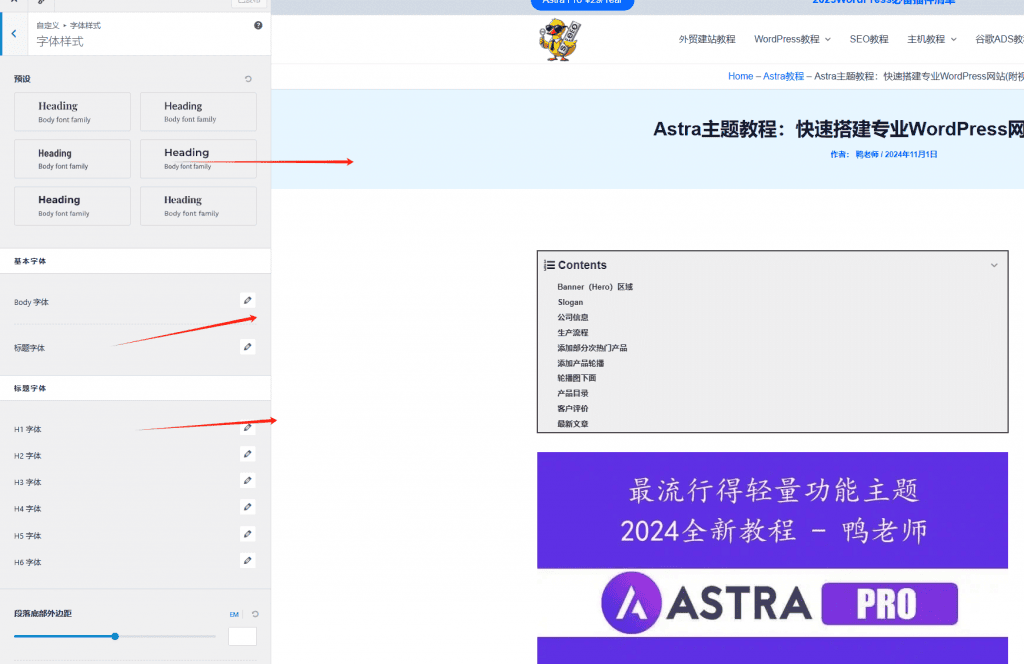The image size is (1024, 664).
Task: Click the duck site logo
Action: click(x=559, y=40)
